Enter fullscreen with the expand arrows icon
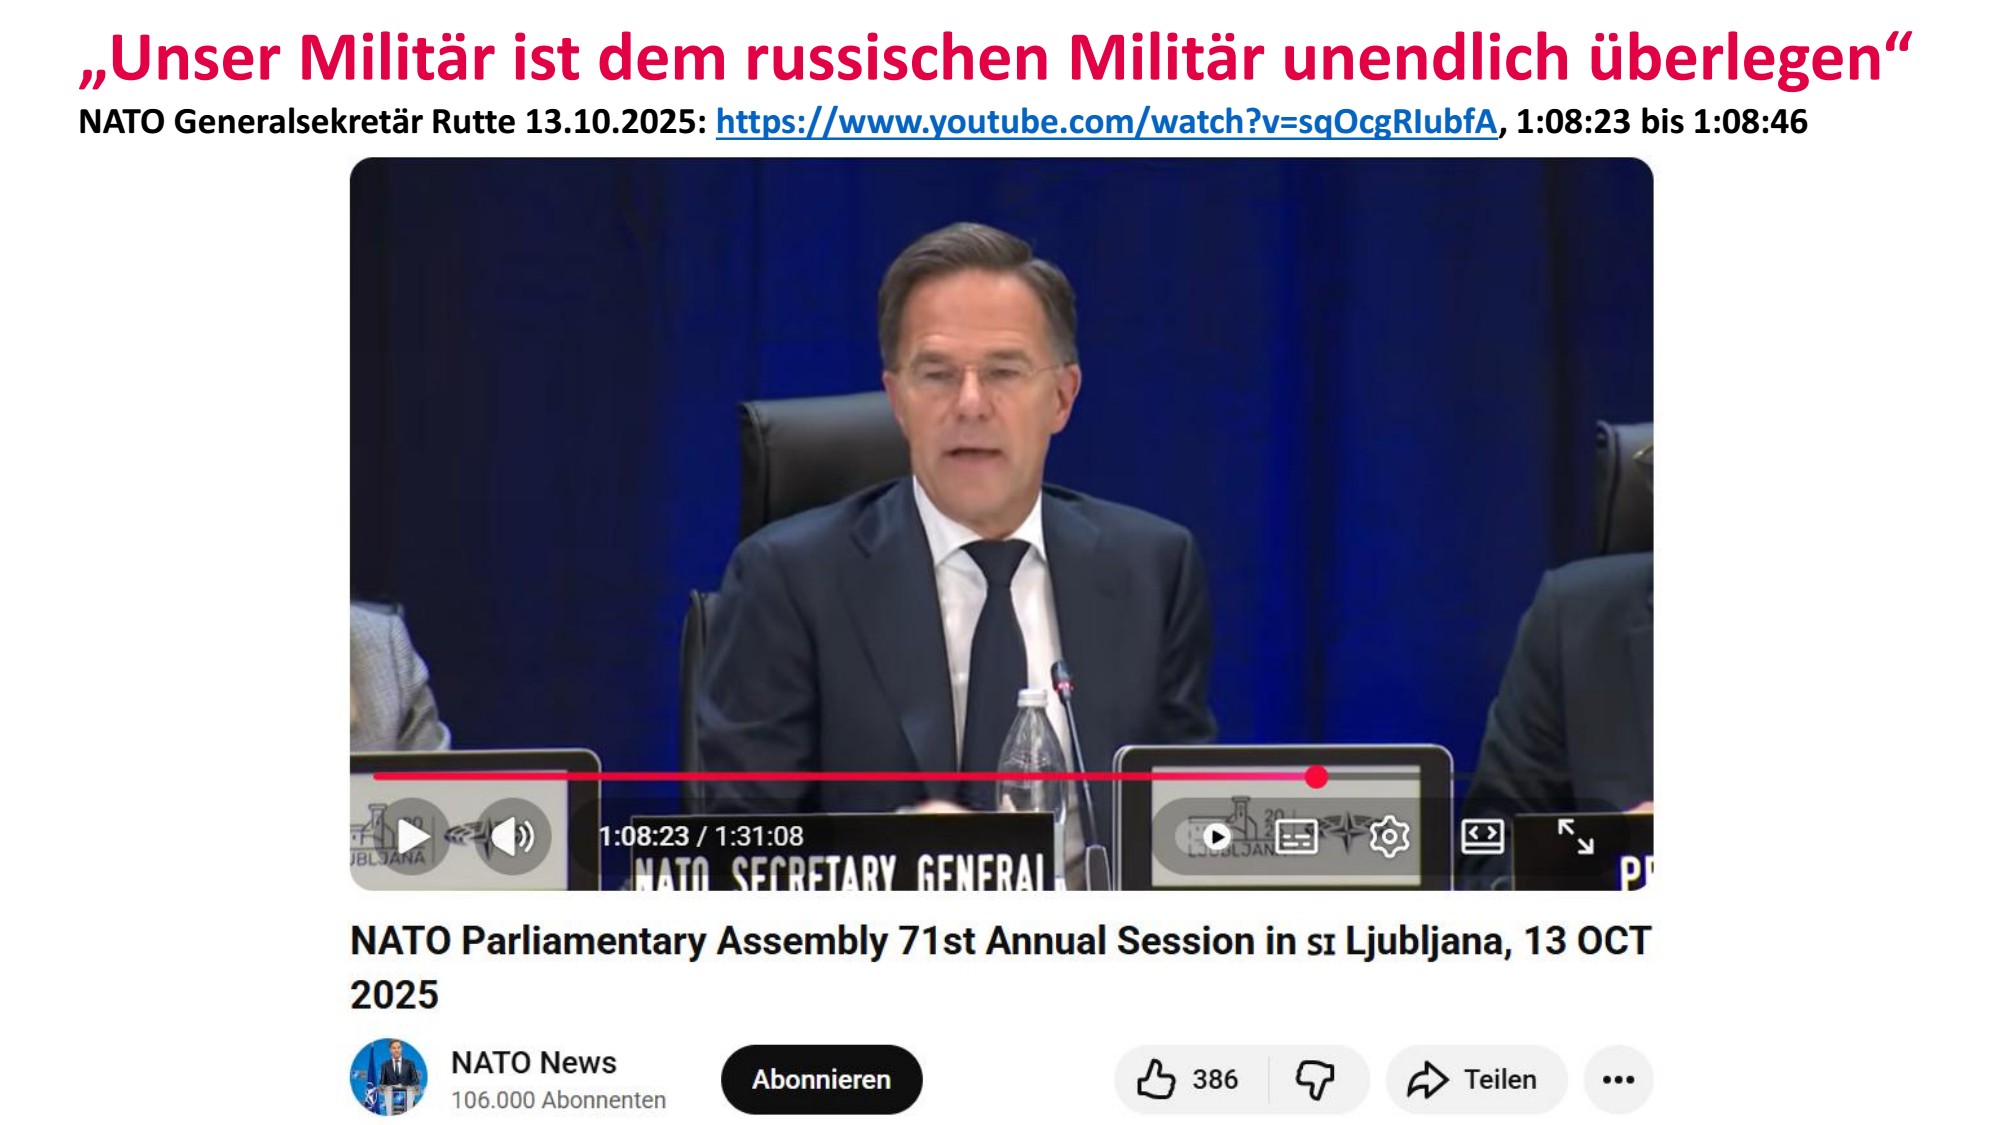This screenshot has width=2000, height=1125. [1575, 836]
